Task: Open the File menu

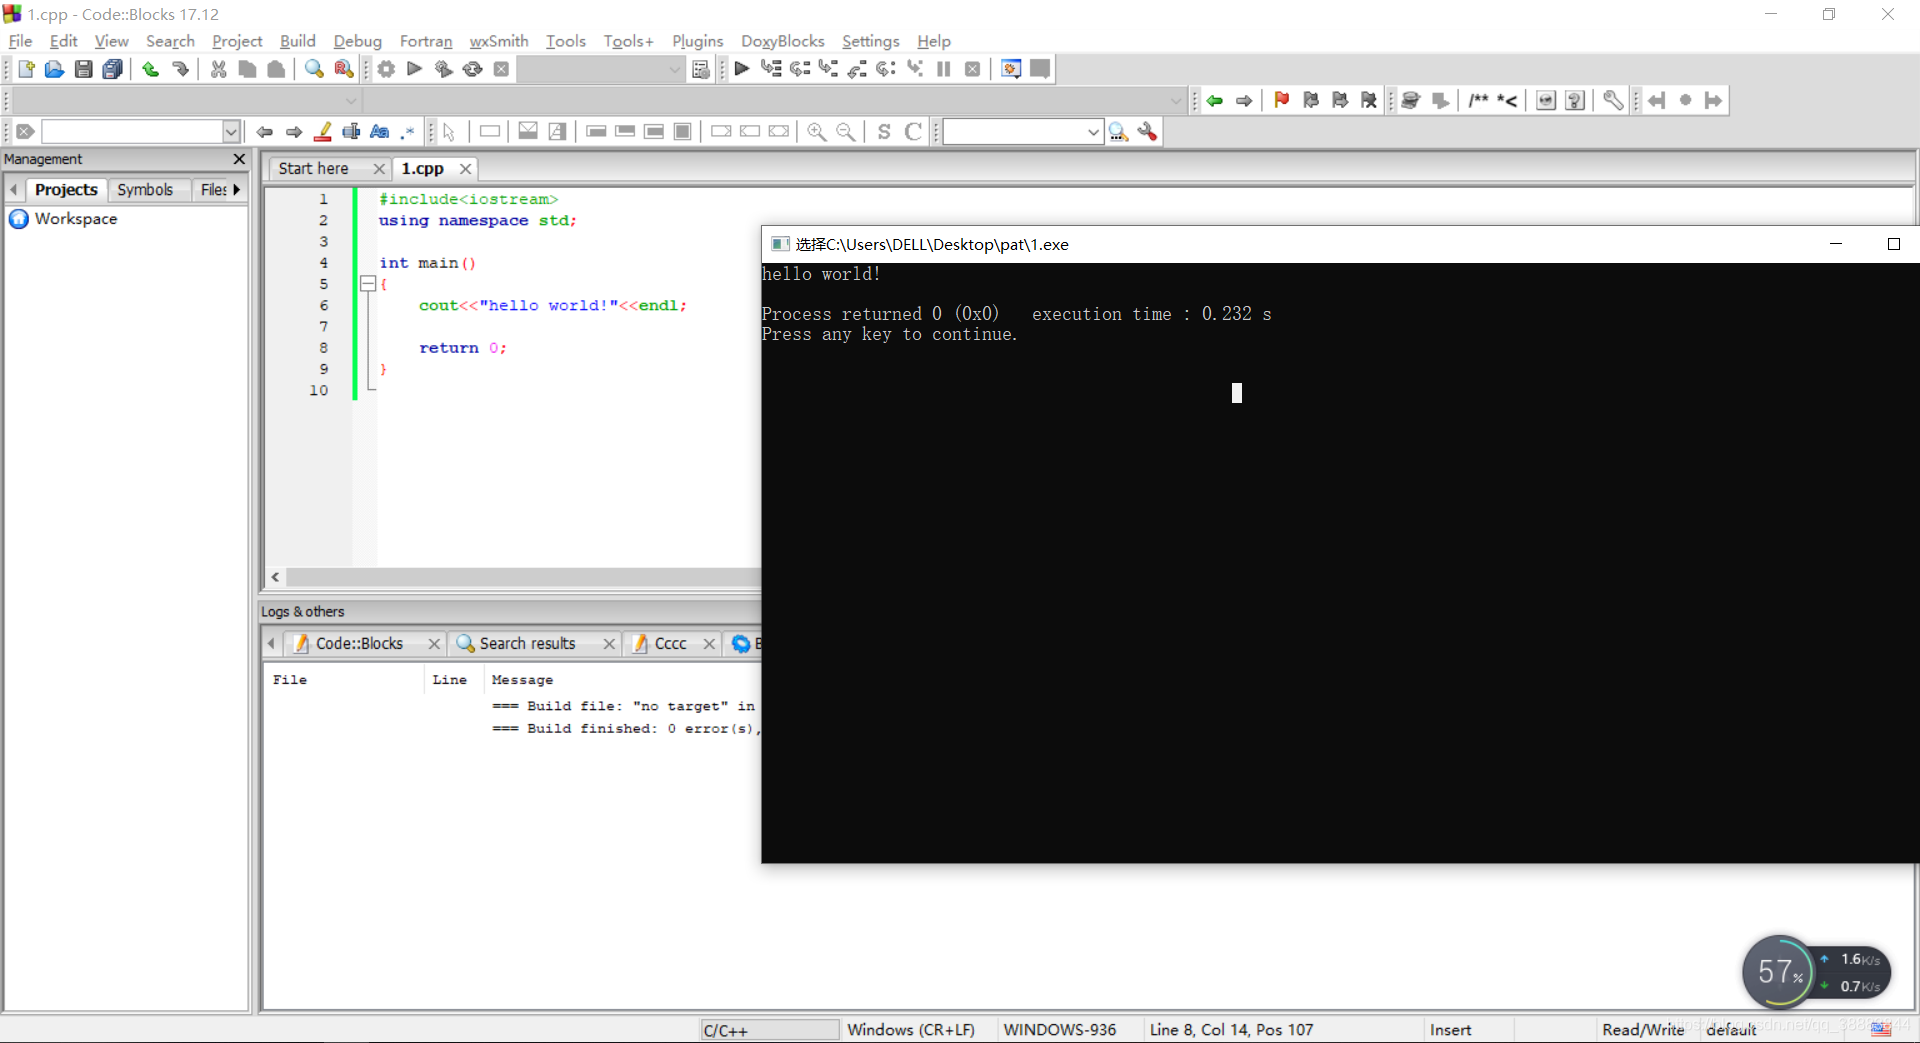Action: click(x=20, y=41)
